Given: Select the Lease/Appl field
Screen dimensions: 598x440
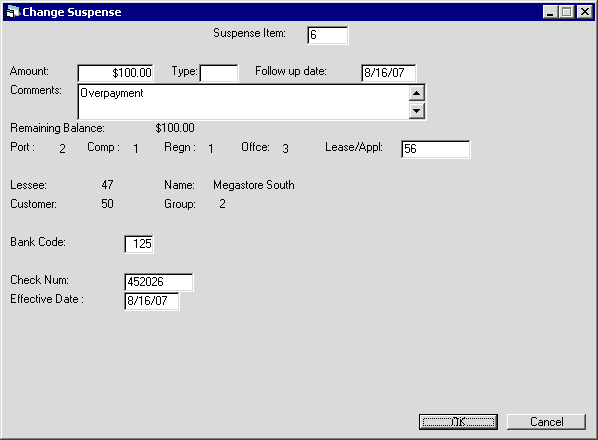Looking at the screenshot, I should tap(436, 149).
